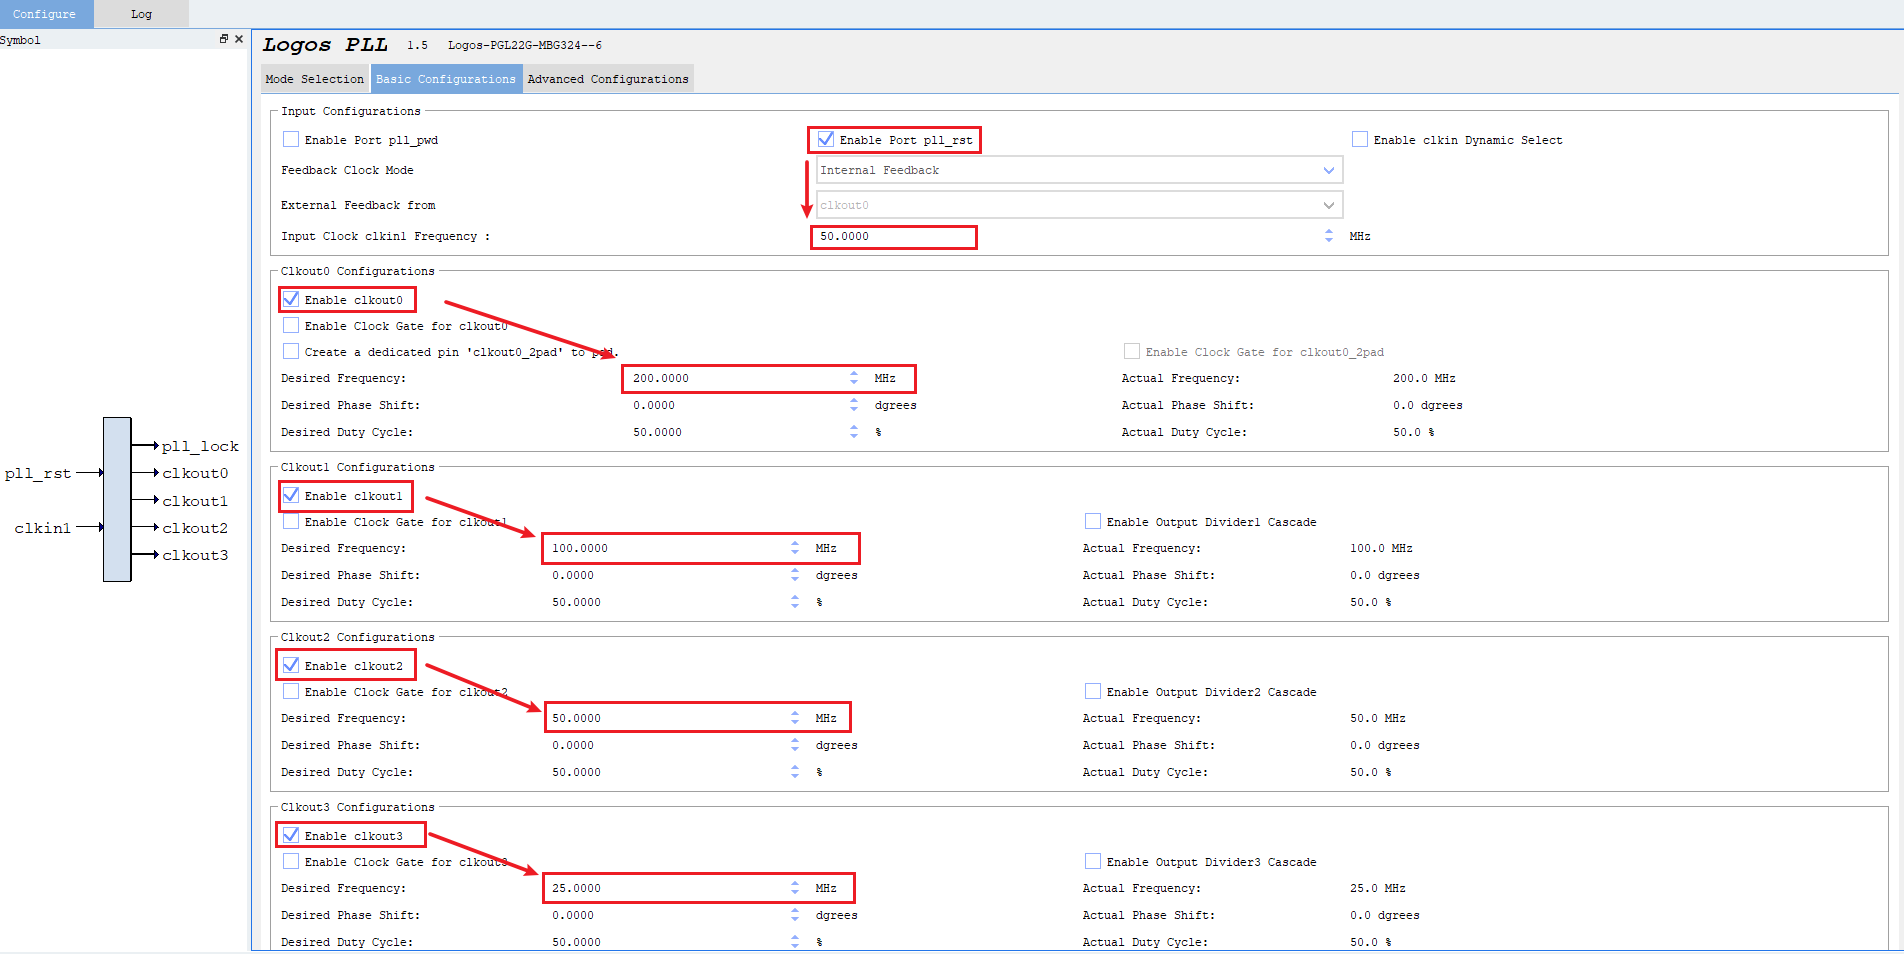1904x954 pixels.
Task: Check Enable Output Divider2 Cascade
Action: click(x=1093, y=691)
